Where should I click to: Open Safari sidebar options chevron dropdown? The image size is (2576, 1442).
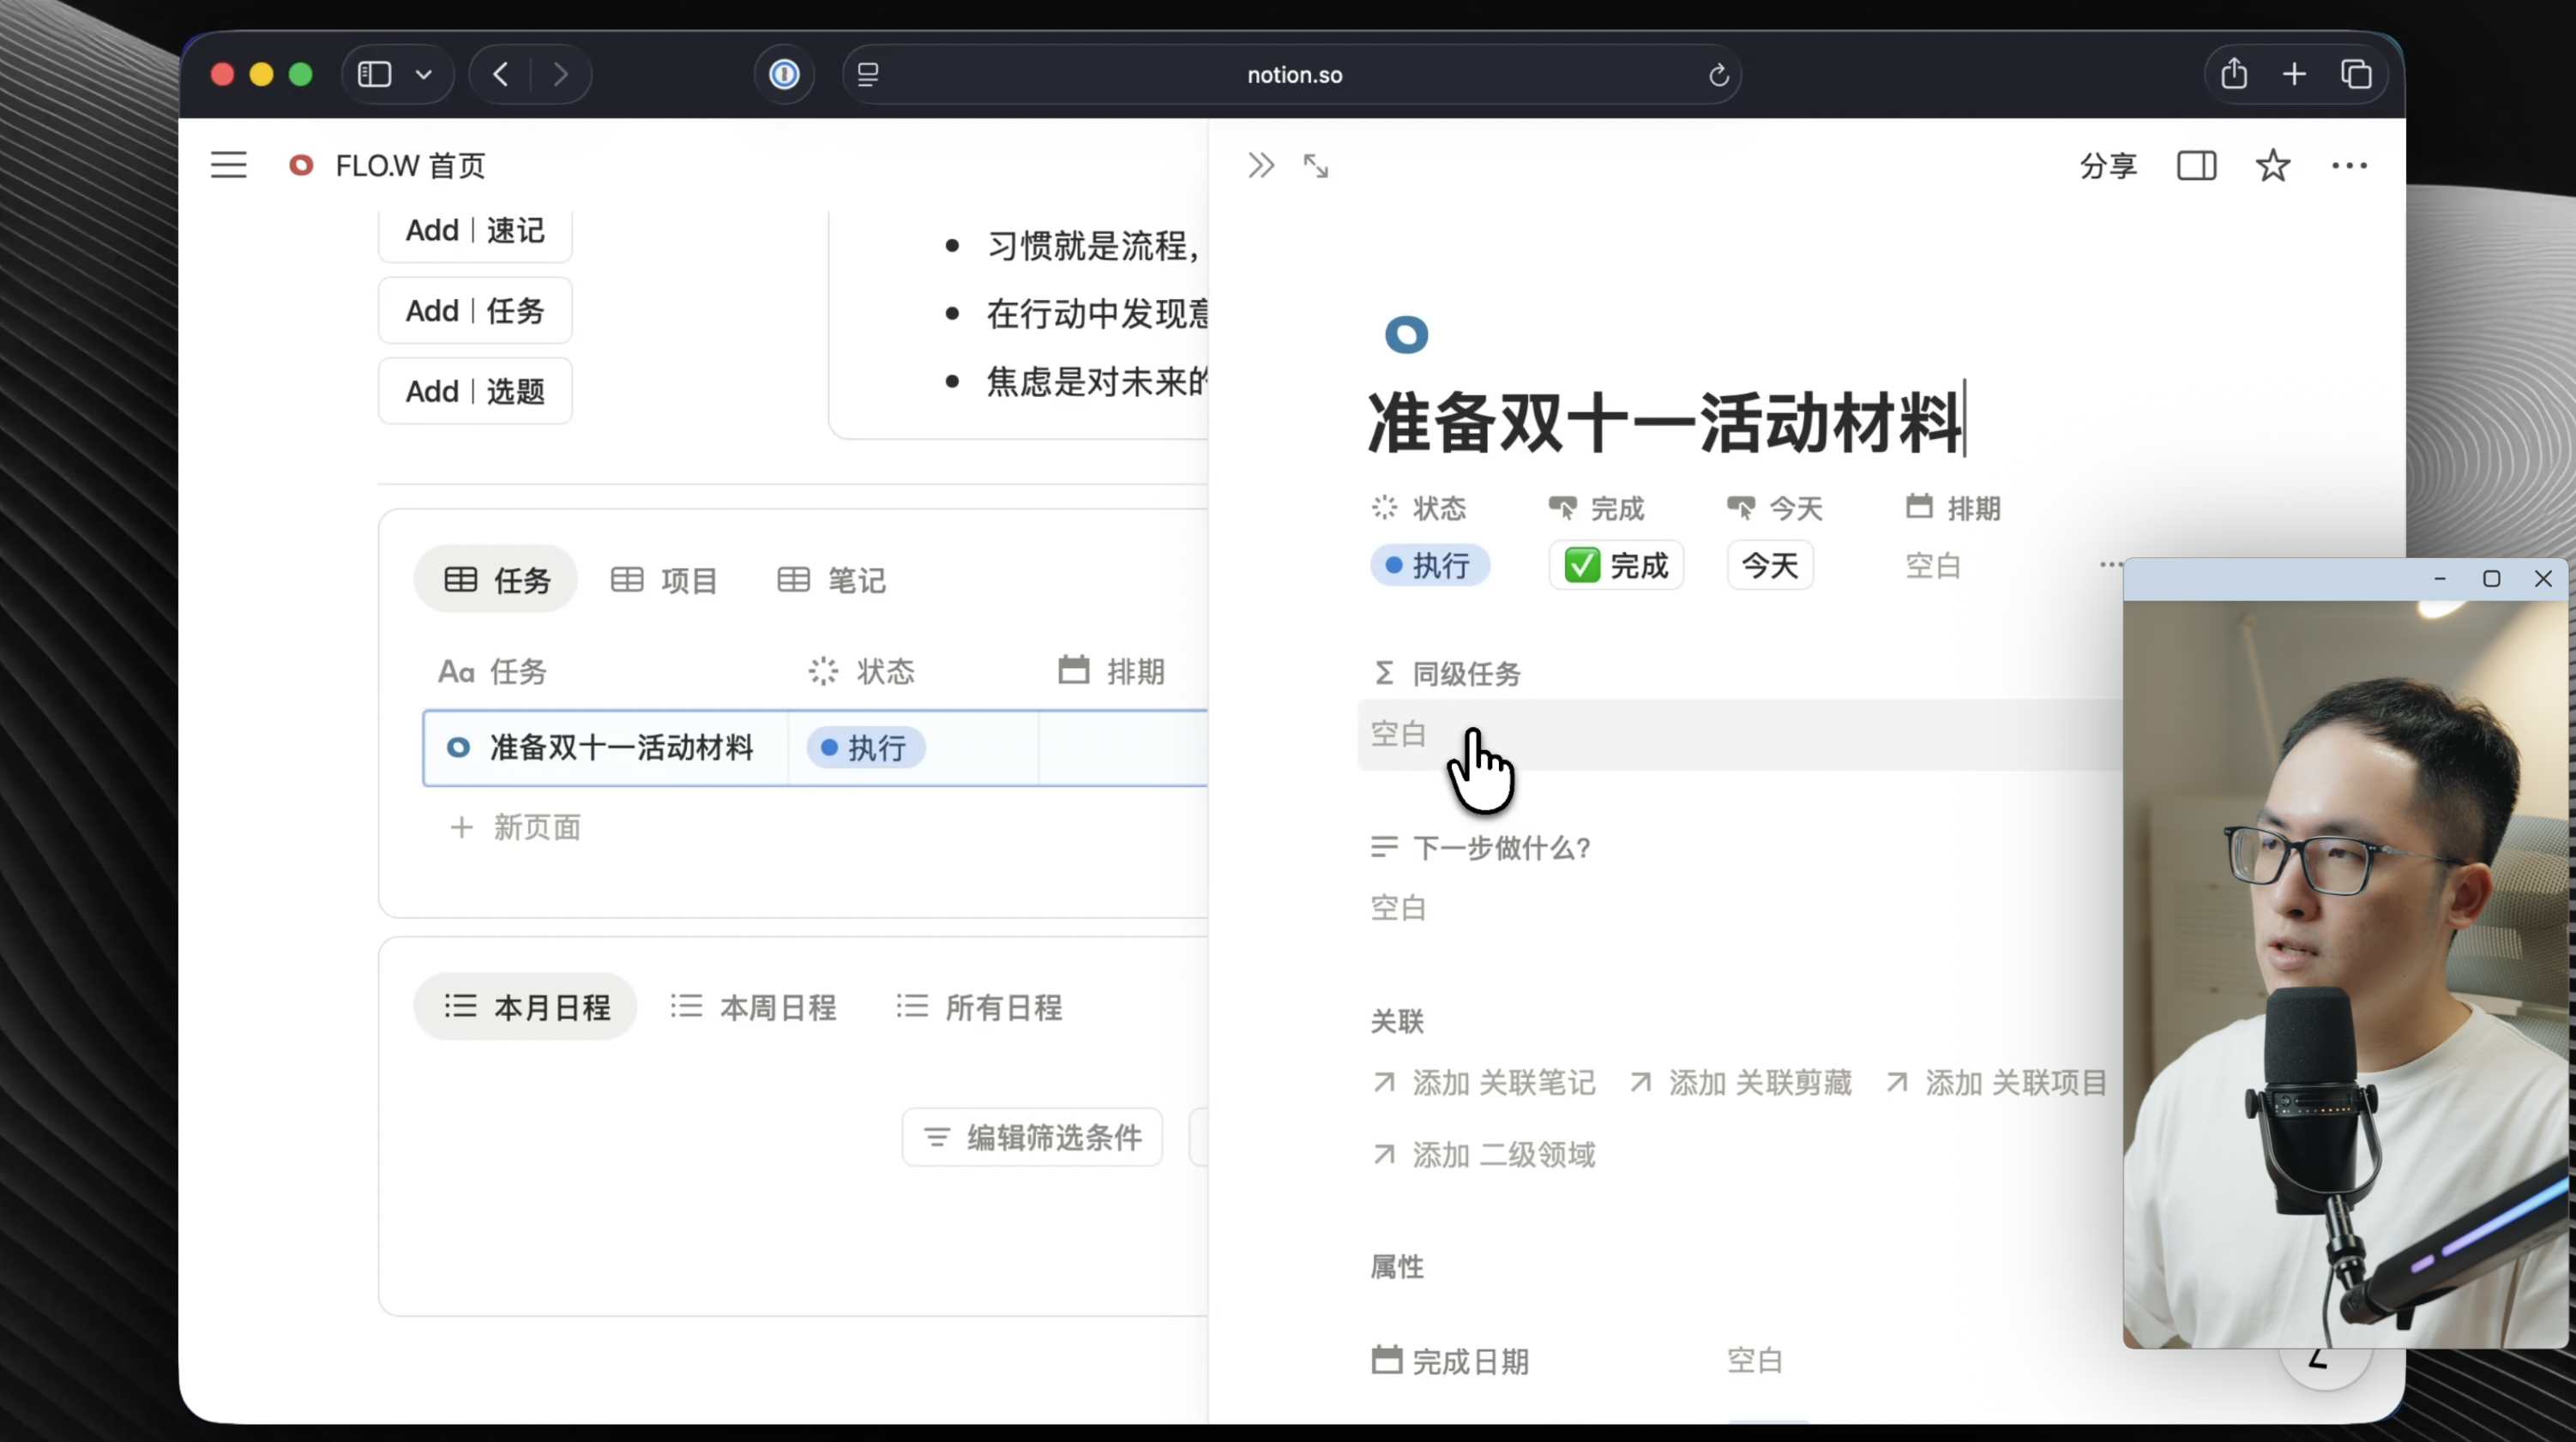[x=424, y=75]
